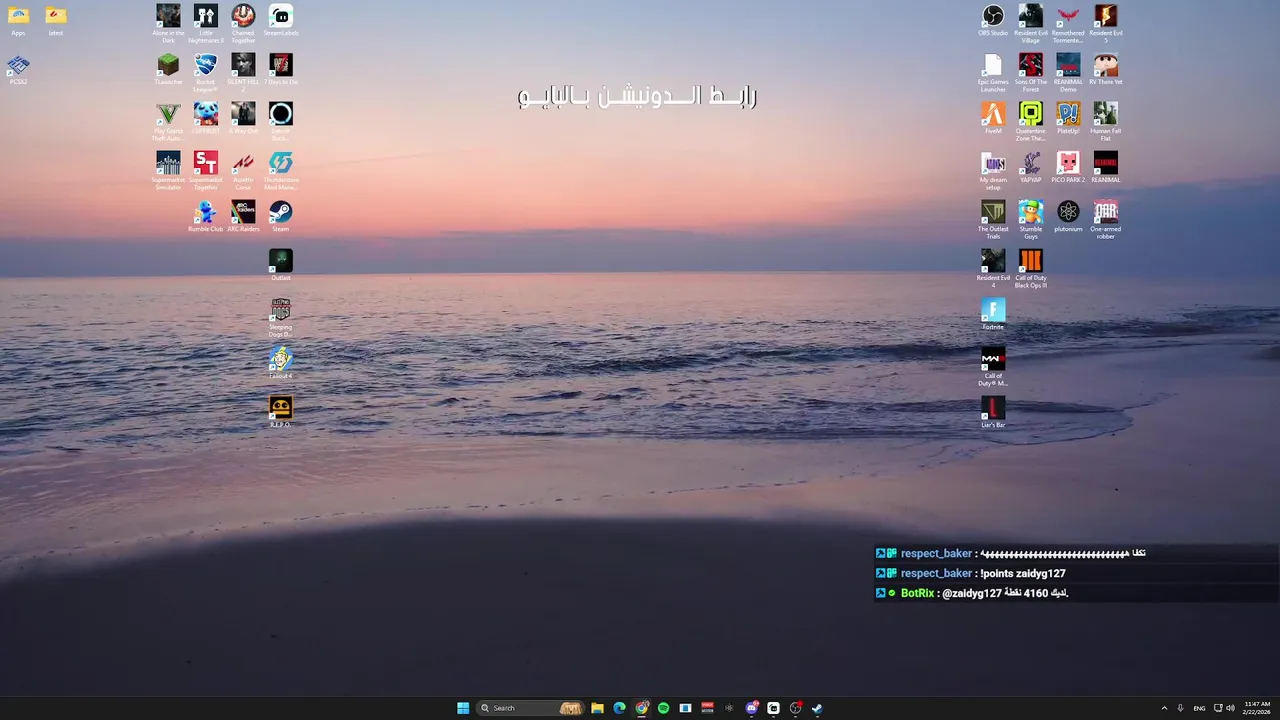The image size is (1280, 720).
Task: Select the Outlast desktop icon
Action: [x=281, y=265]
